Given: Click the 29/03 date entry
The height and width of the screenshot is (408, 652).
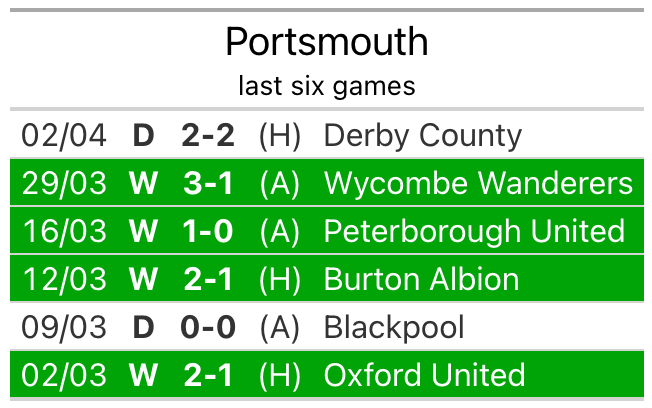Looking at the screenshot, I should coord(64,184).
